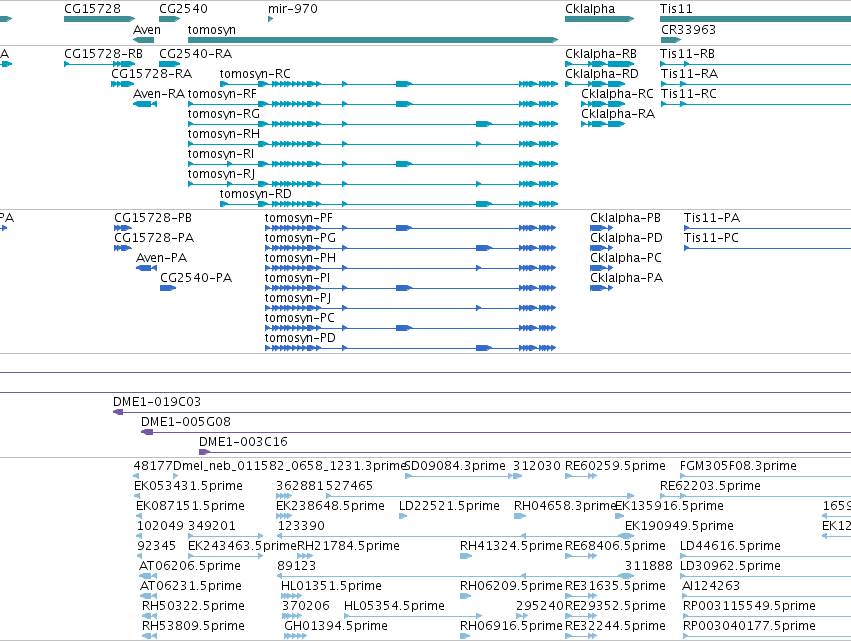This screenshot has height=641, width=851.
Task: Select the tomosyn-RG transcript label
Action: point(224,114)
